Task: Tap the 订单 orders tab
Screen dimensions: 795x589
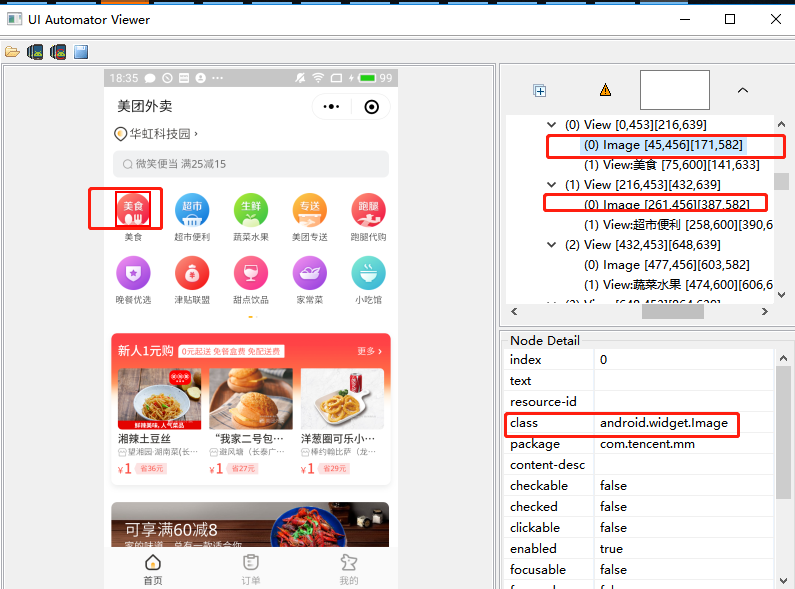Action: (x=251, y=569)
